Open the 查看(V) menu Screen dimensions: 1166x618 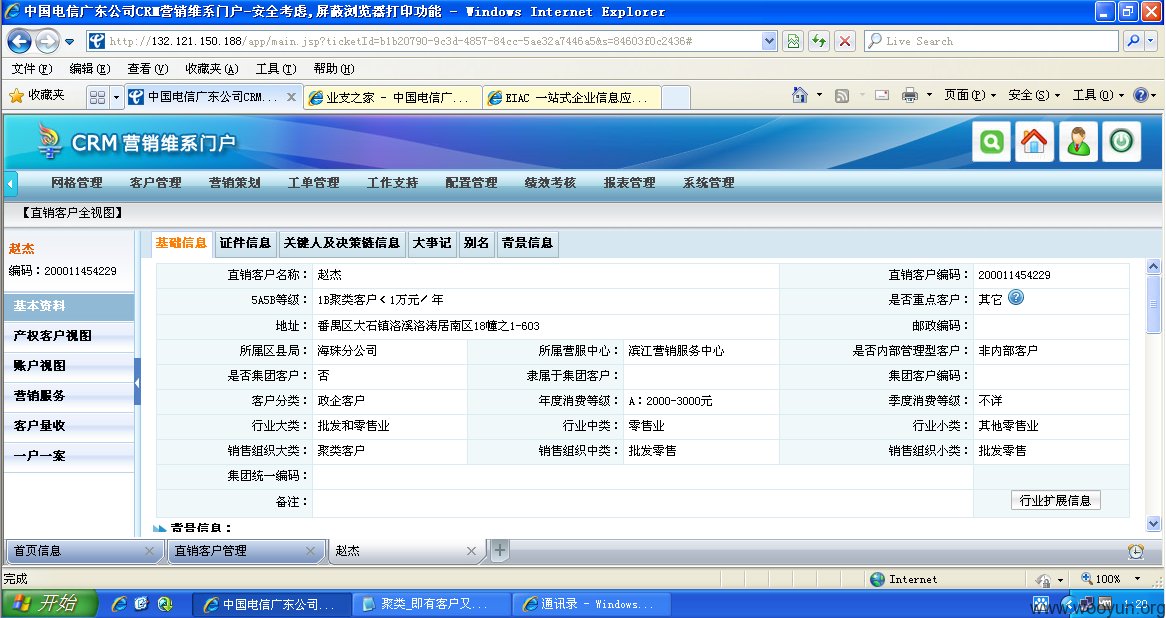pyautogui.click(x=147, y=68)
